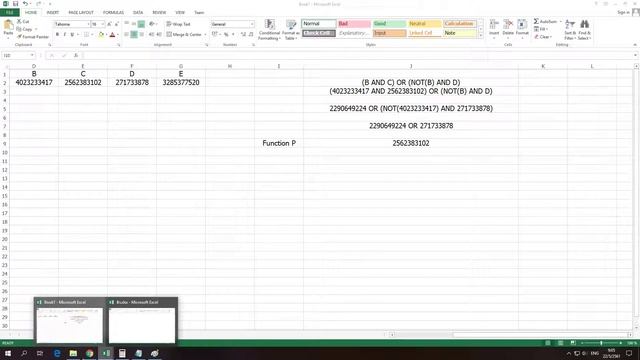Expand the cell styles gallery
The width and height of the screenshot is (640, 360).
[480, 36]
